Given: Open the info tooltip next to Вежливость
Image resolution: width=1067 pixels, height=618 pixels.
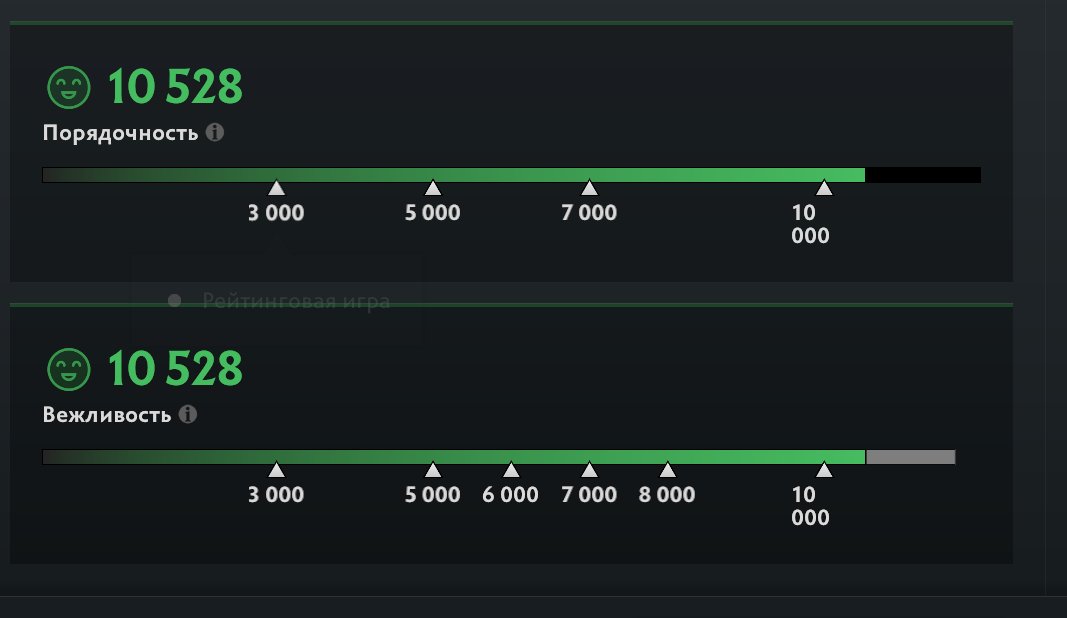Looking at the screenshot, I should click(x=188, y=412).
